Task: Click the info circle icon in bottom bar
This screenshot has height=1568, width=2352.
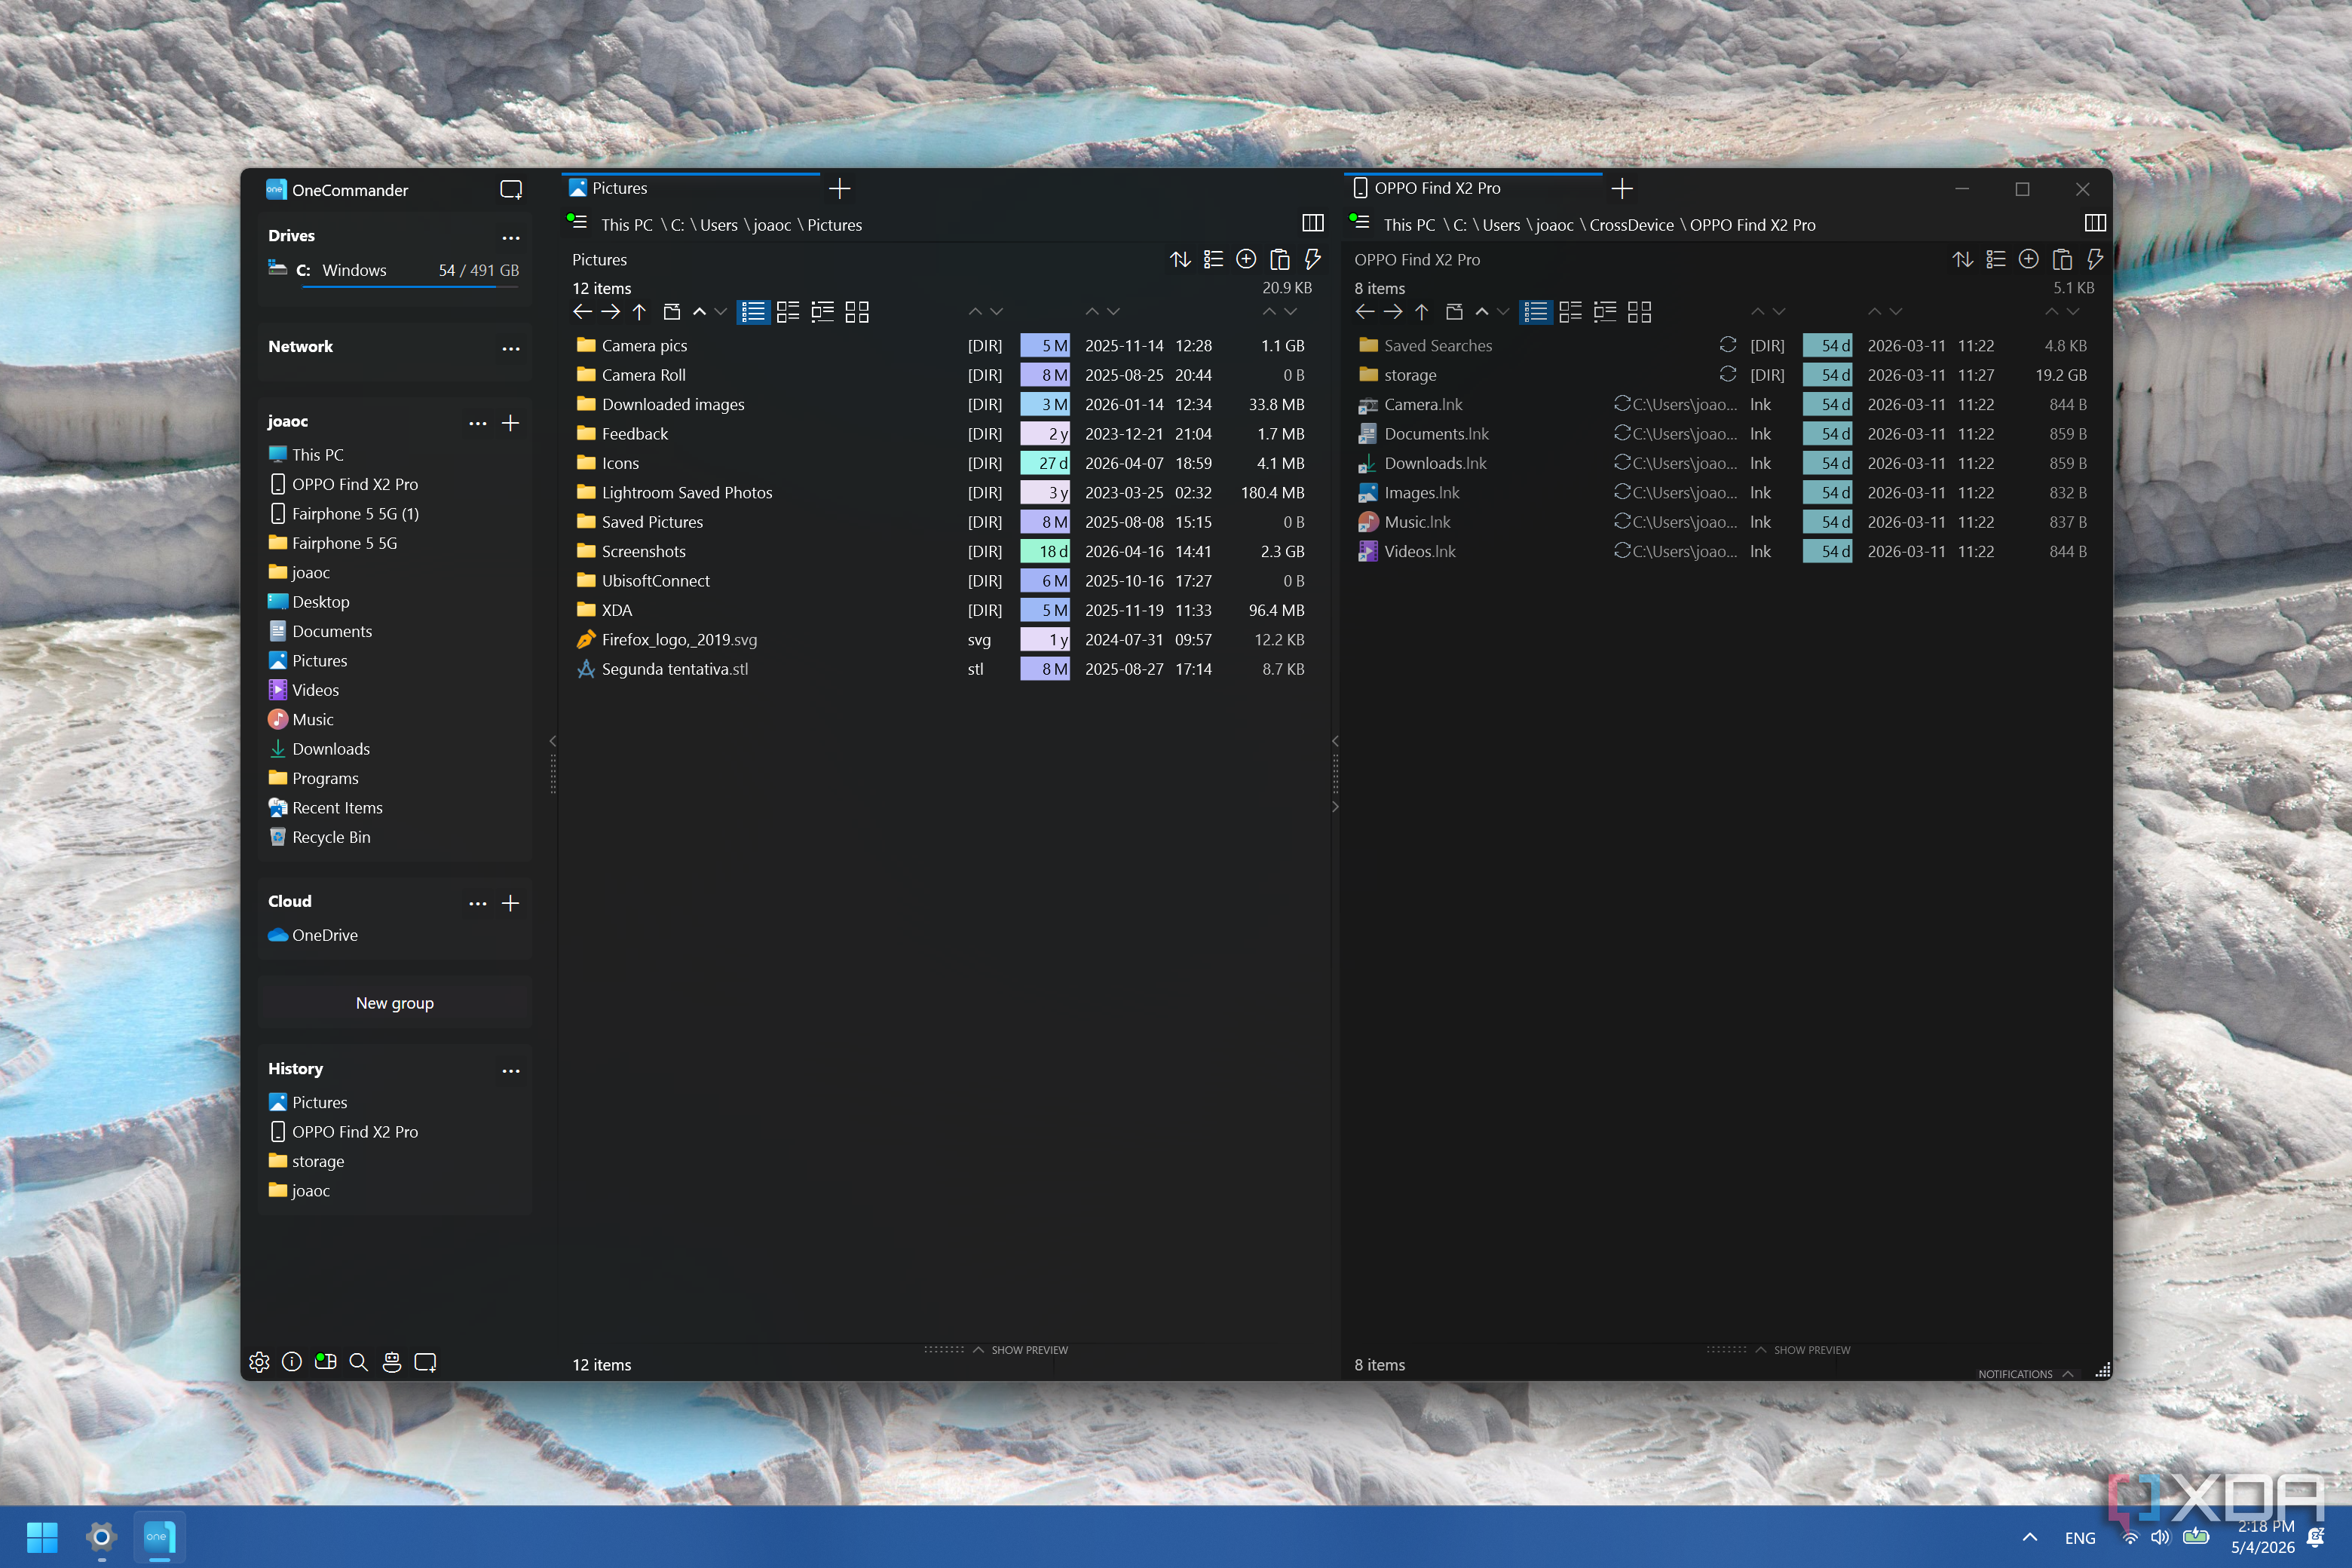Action: pos(292,1362)
